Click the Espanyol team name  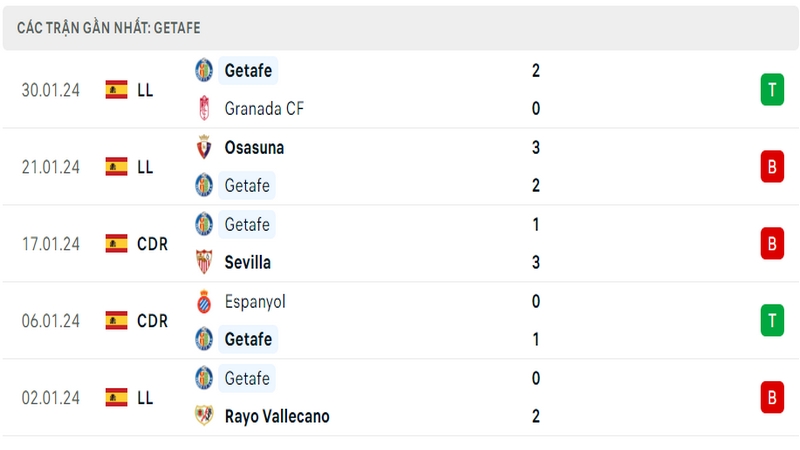[255, 302]
